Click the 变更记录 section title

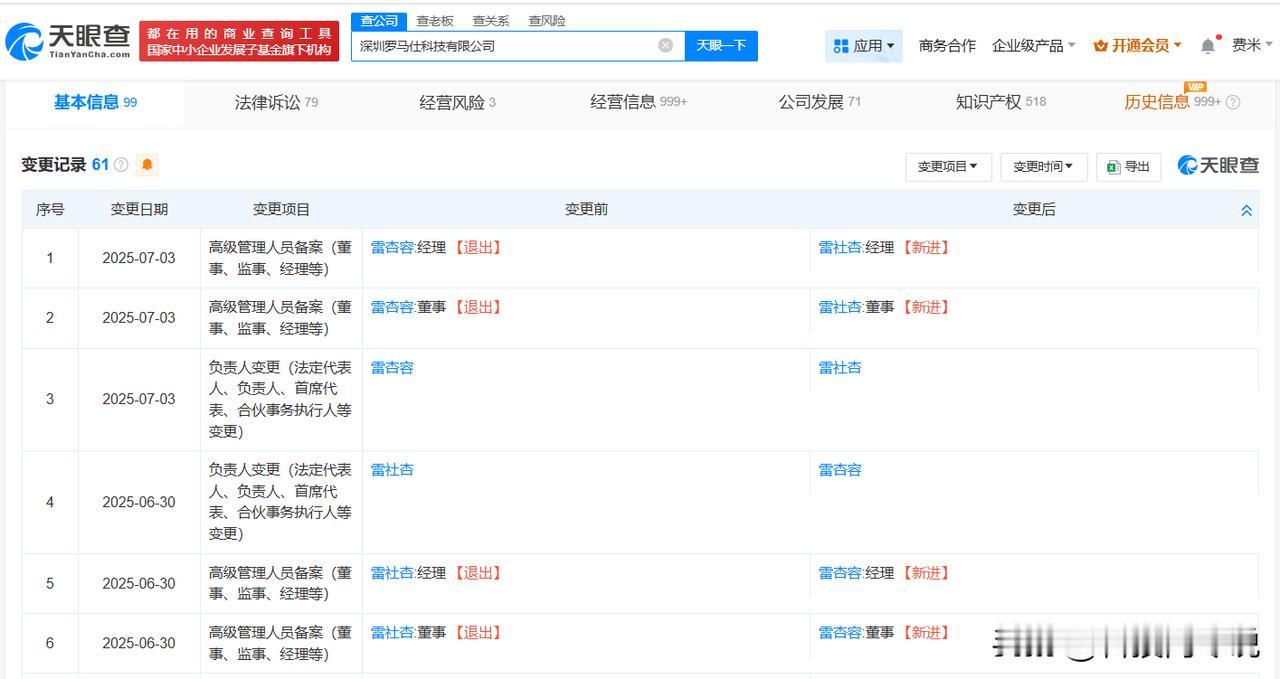[54, 164]
